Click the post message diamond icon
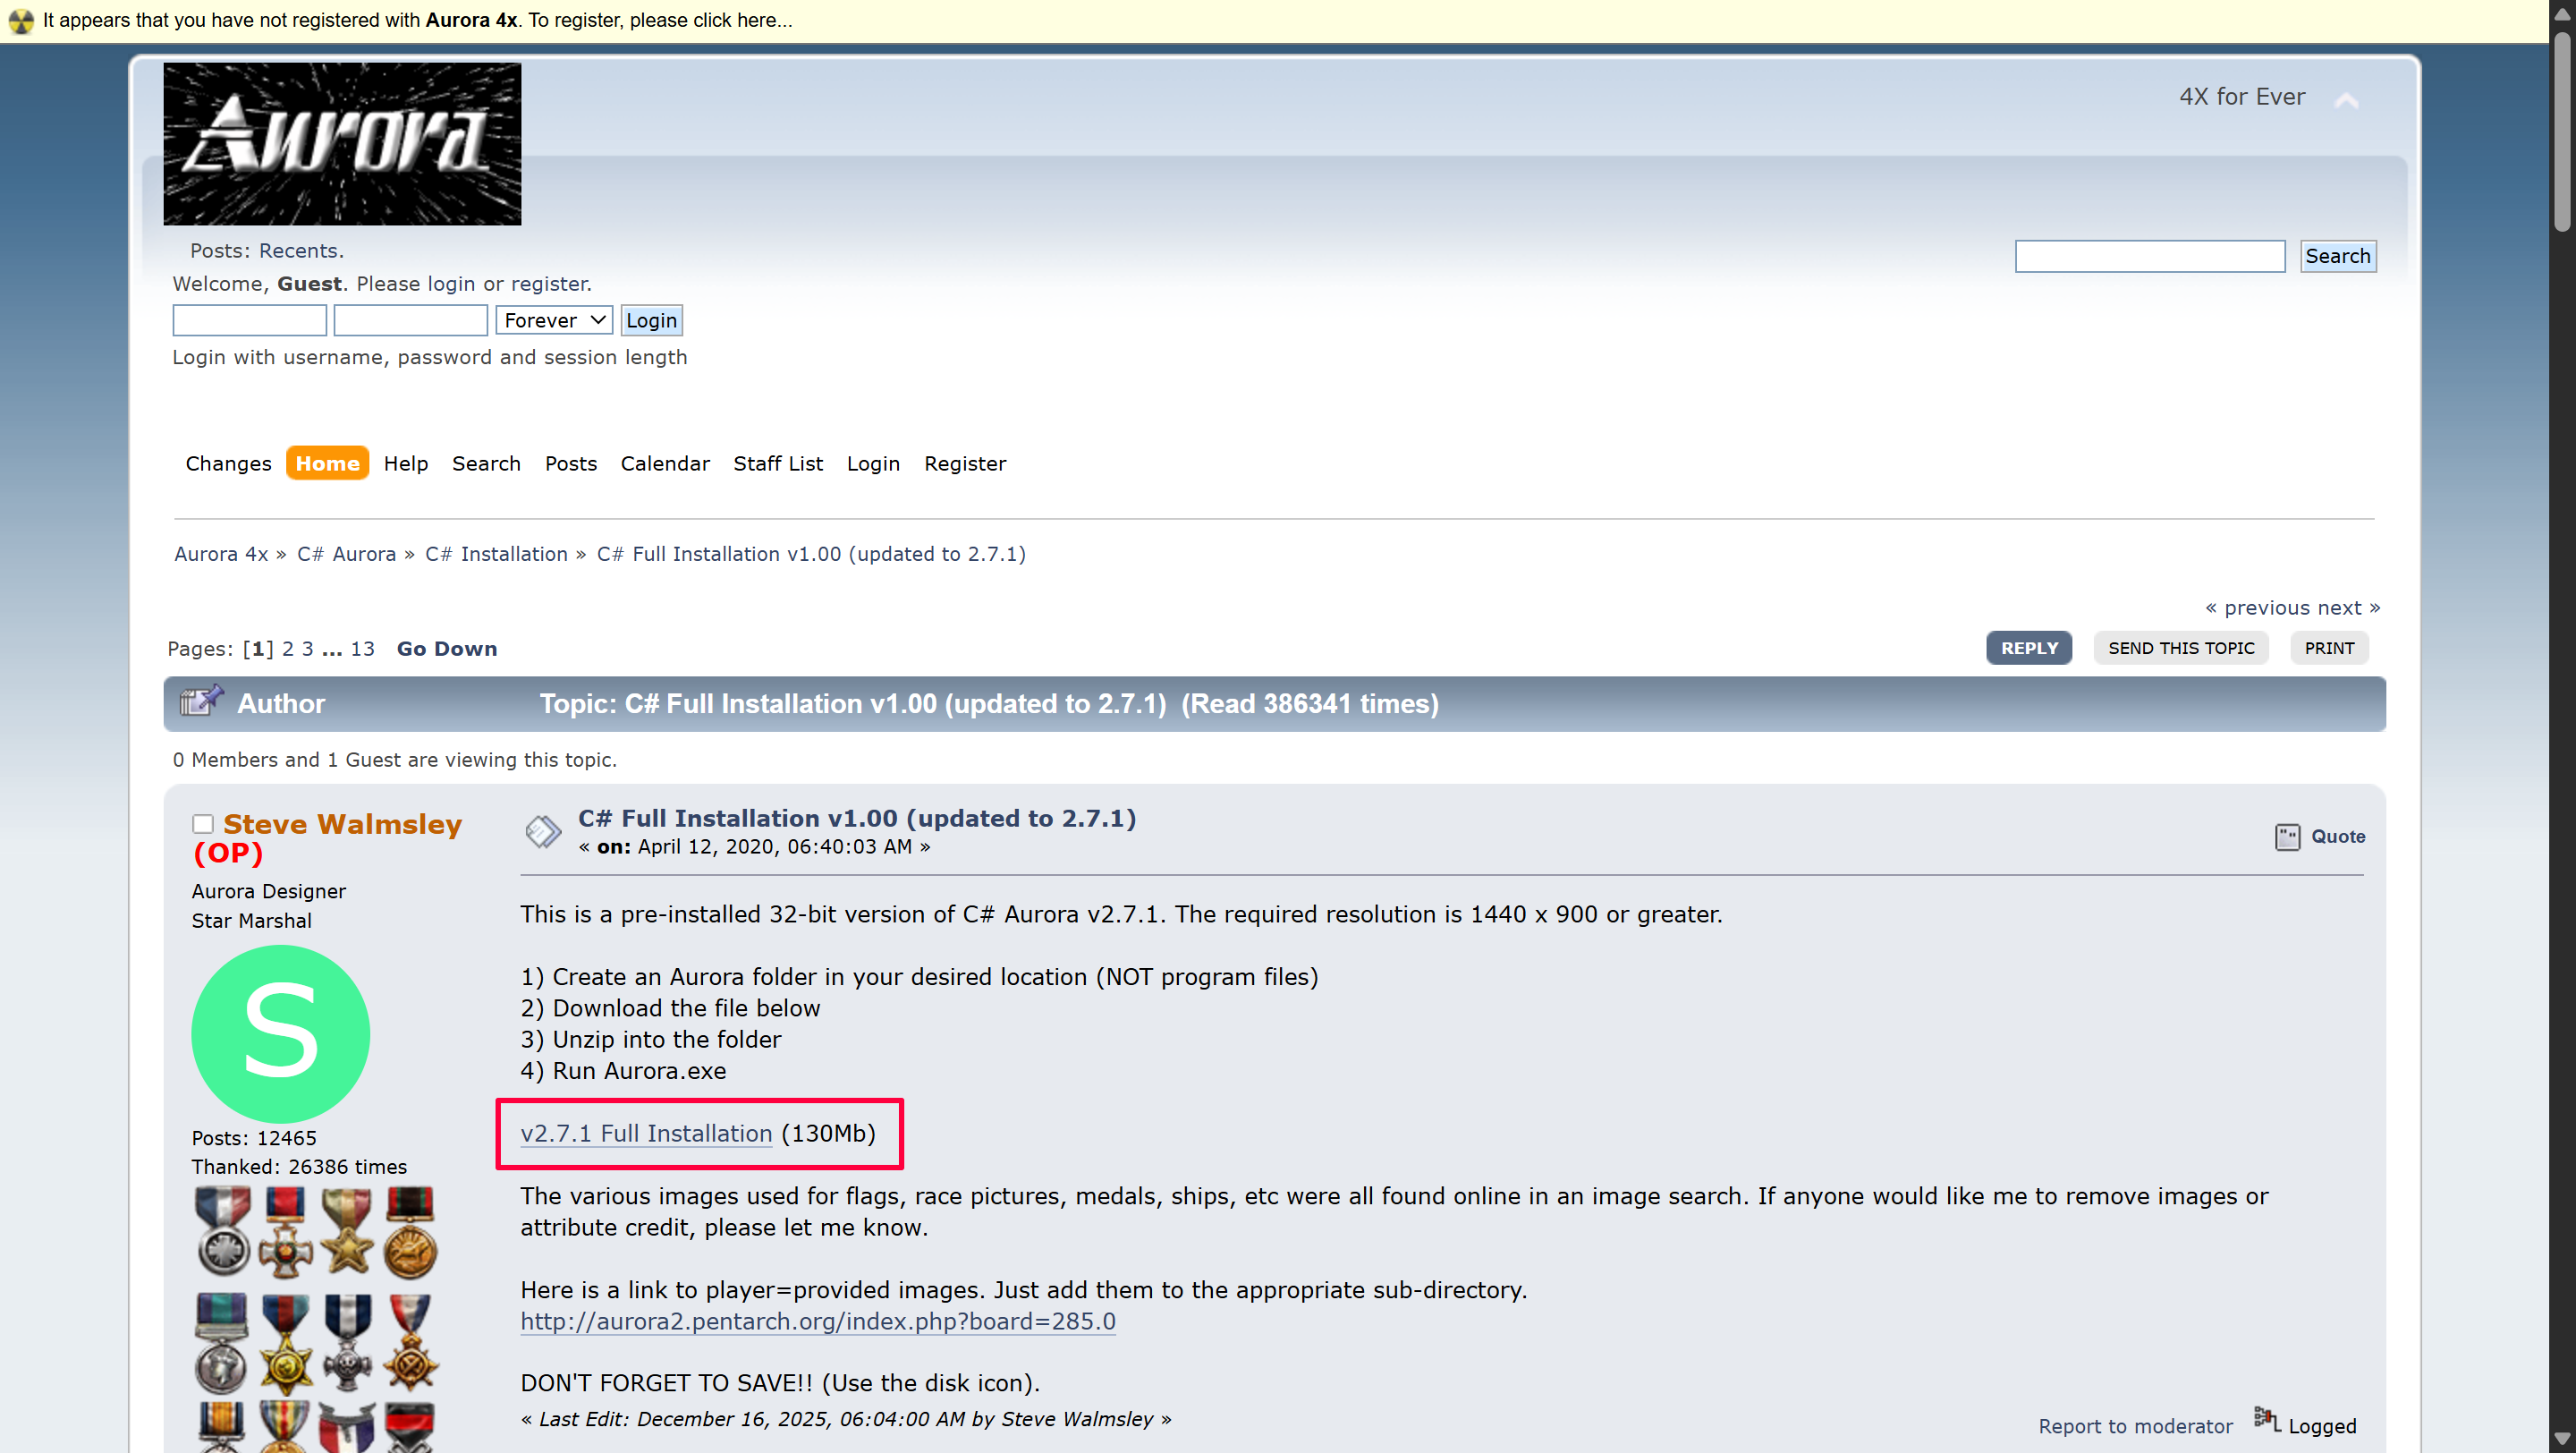 pyautogui.click(x=543, y=831)
